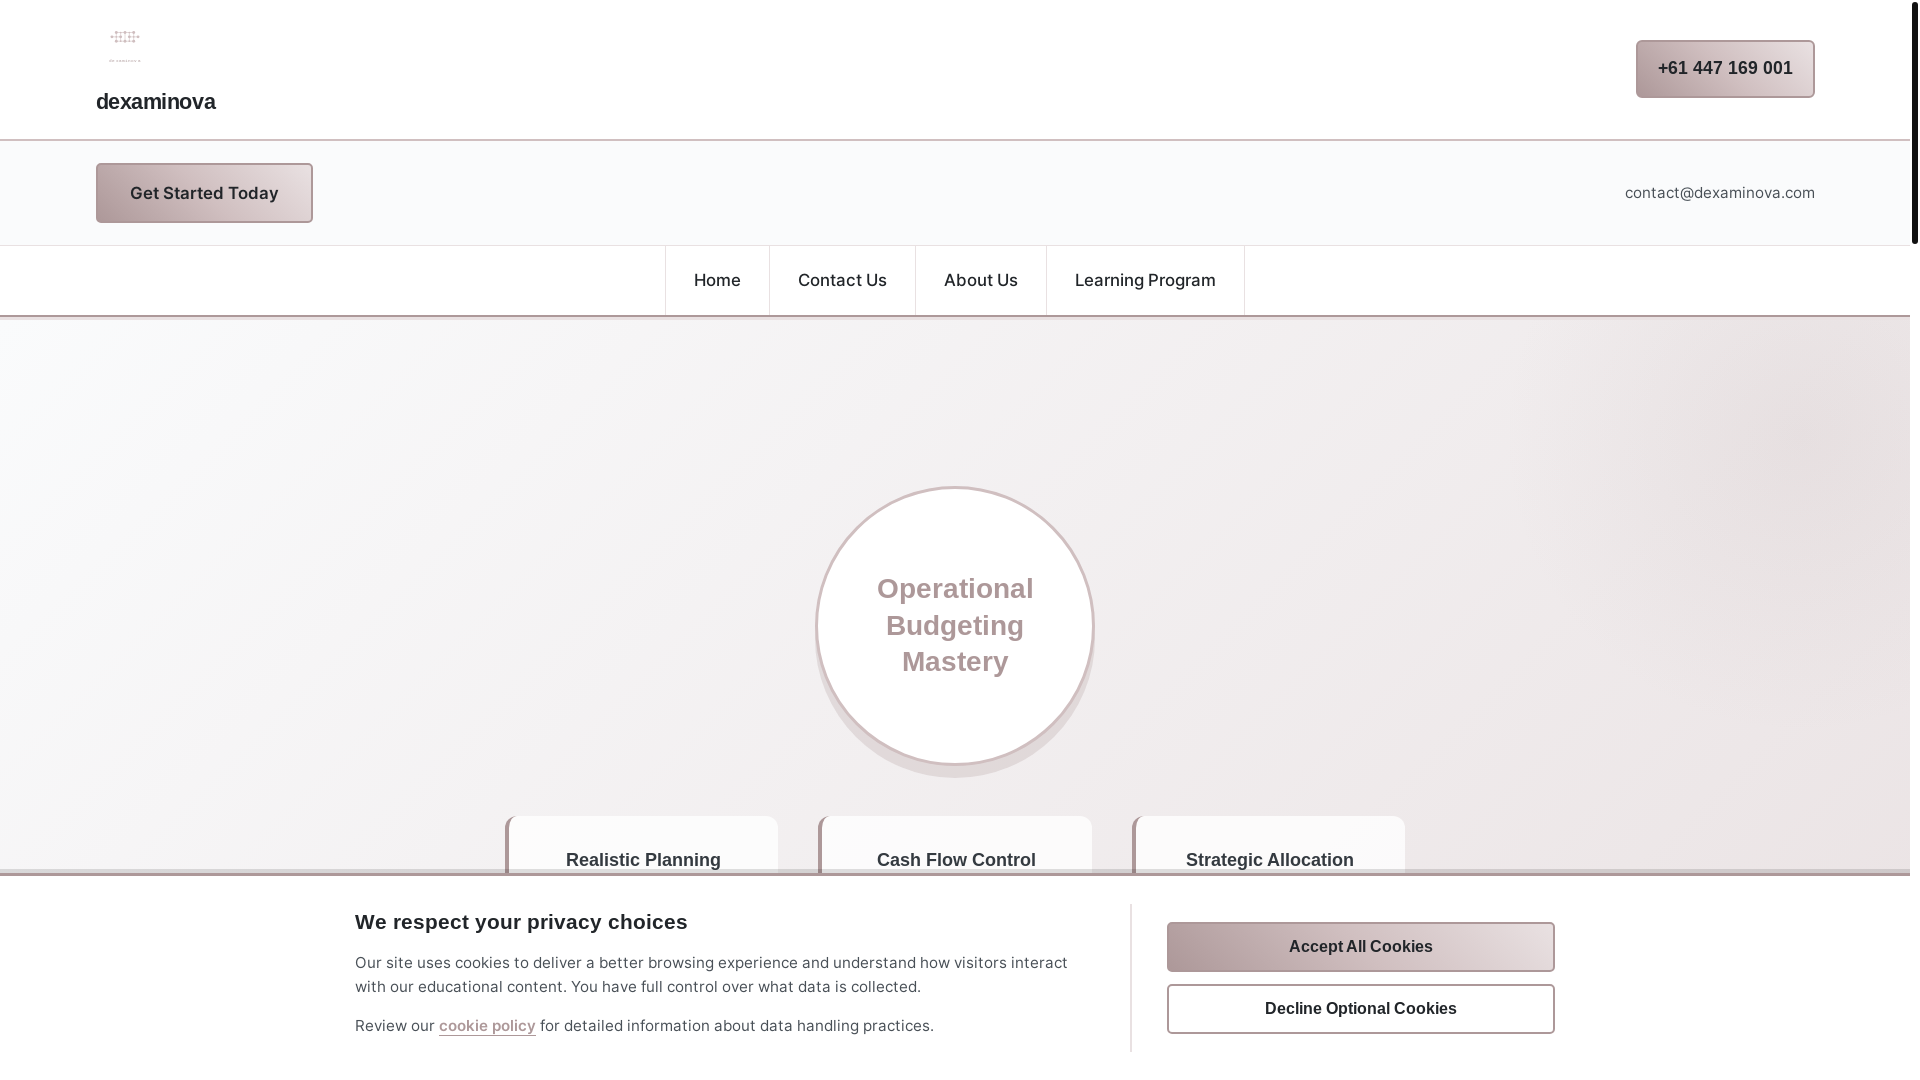
Task: Open the dexaminova brand name link
Action: coord(156,102)
